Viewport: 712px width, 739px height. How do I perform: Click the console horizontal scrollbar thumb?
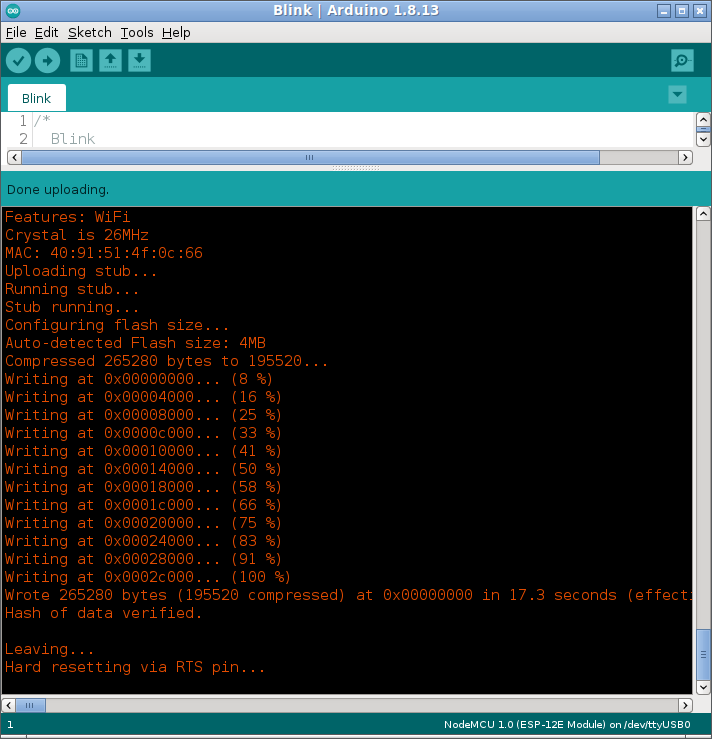click(30, 706)
